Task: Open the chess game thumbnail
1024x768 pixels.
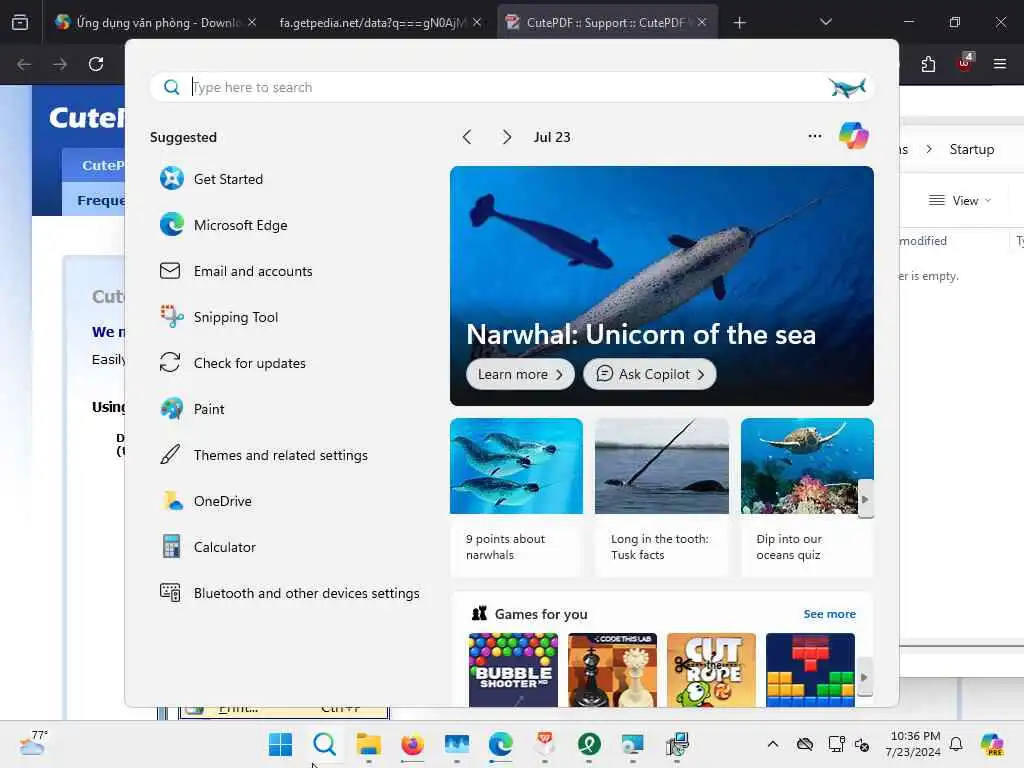Action: point(613,669)
